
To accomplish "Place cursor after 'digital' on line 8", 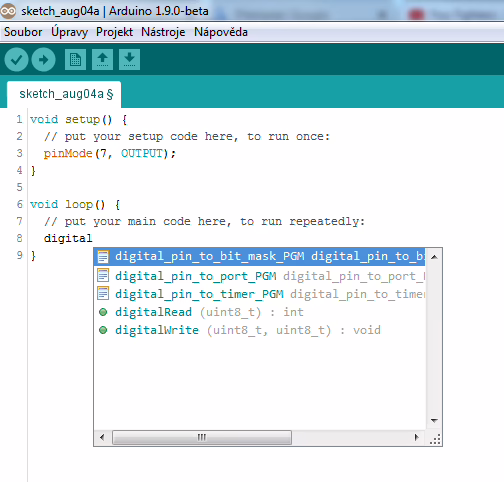I will pyautogui.click(x=93, y=238).
